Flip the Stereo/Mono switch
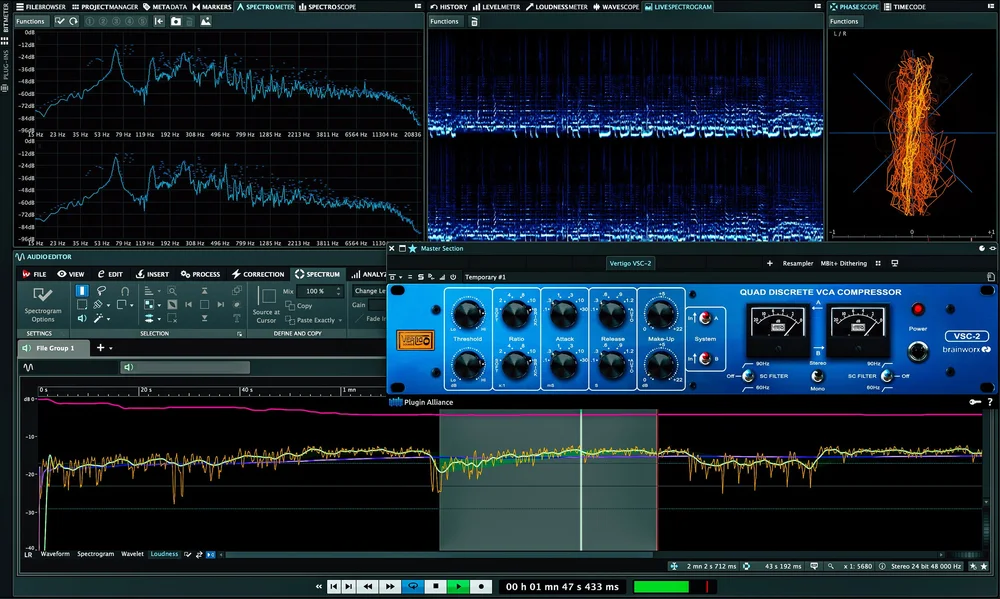 click(817, 376)
